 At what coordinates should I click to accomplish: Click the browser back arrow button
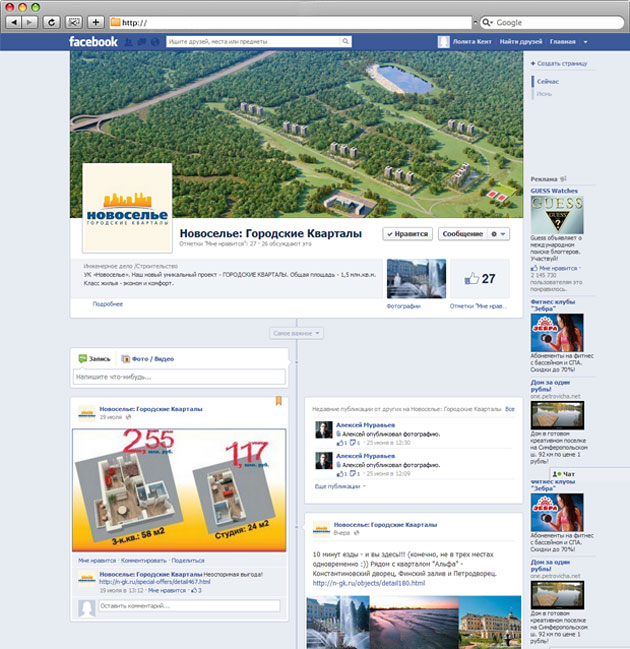point(14,22)
